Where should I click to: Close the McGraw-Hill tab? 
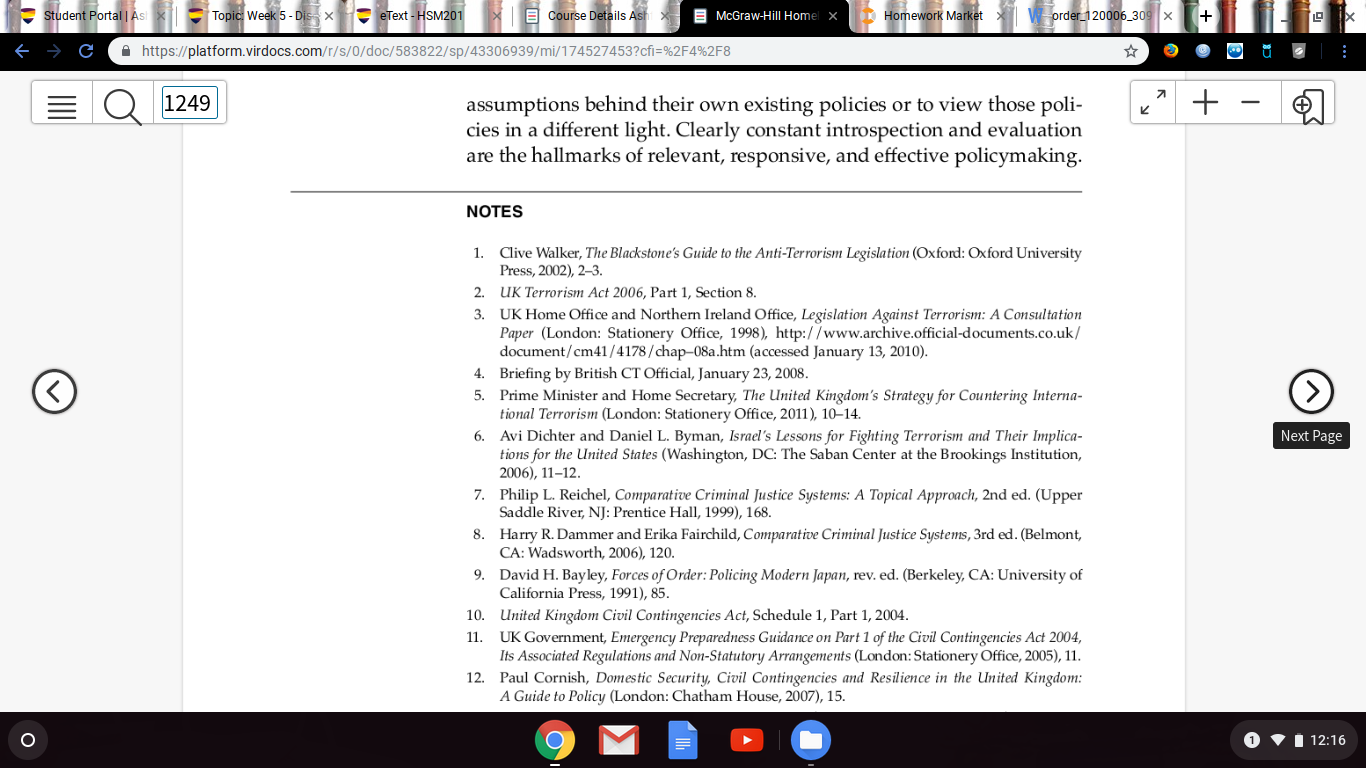point(833,16)
